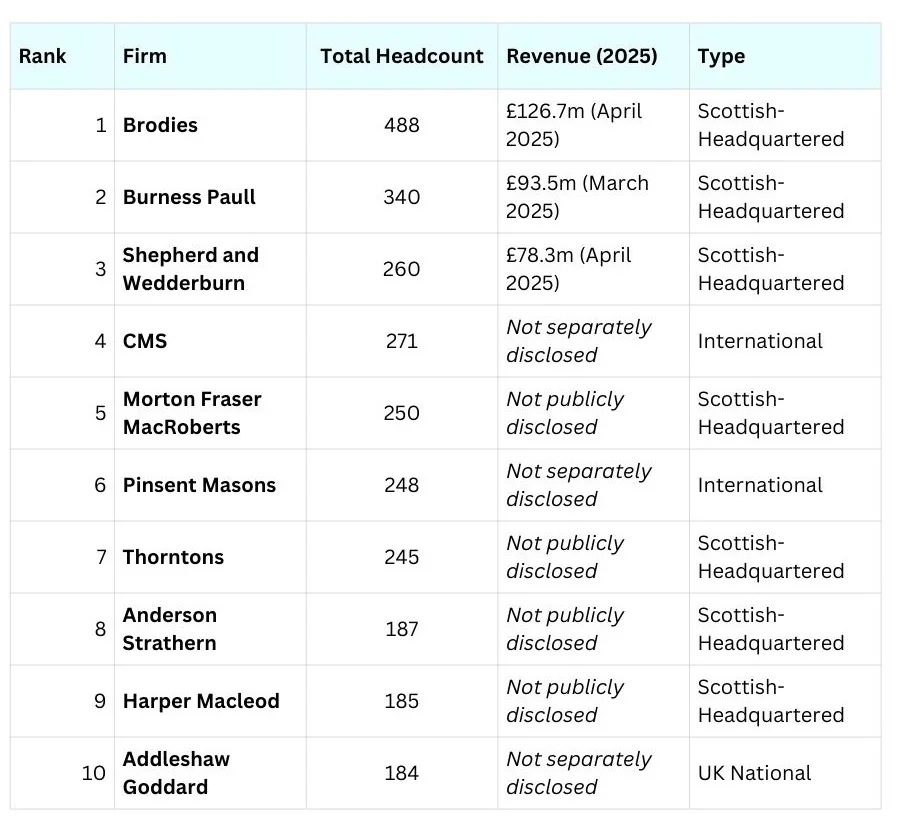Screen dimensions: 902x820
Task: Click the Firm column header
Action: click(145, 56)
